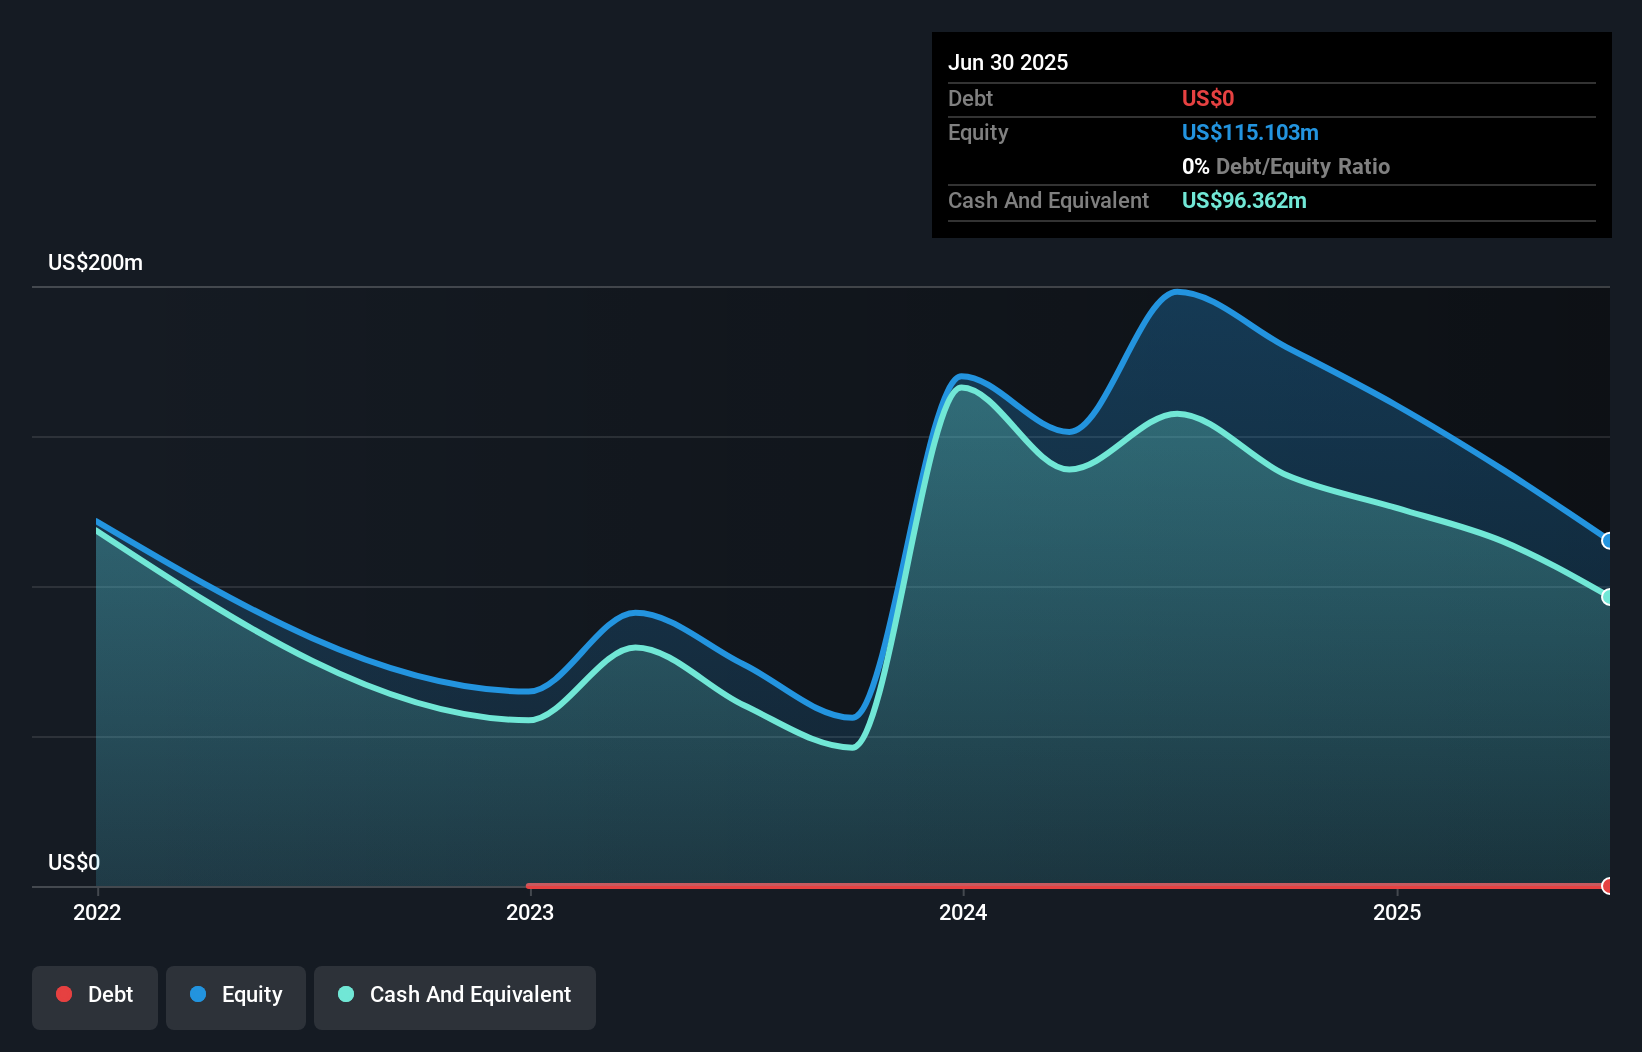Click the red Debt legend dot
Viewport: 1642px width, 1052px height.
[x=64, y=994]
